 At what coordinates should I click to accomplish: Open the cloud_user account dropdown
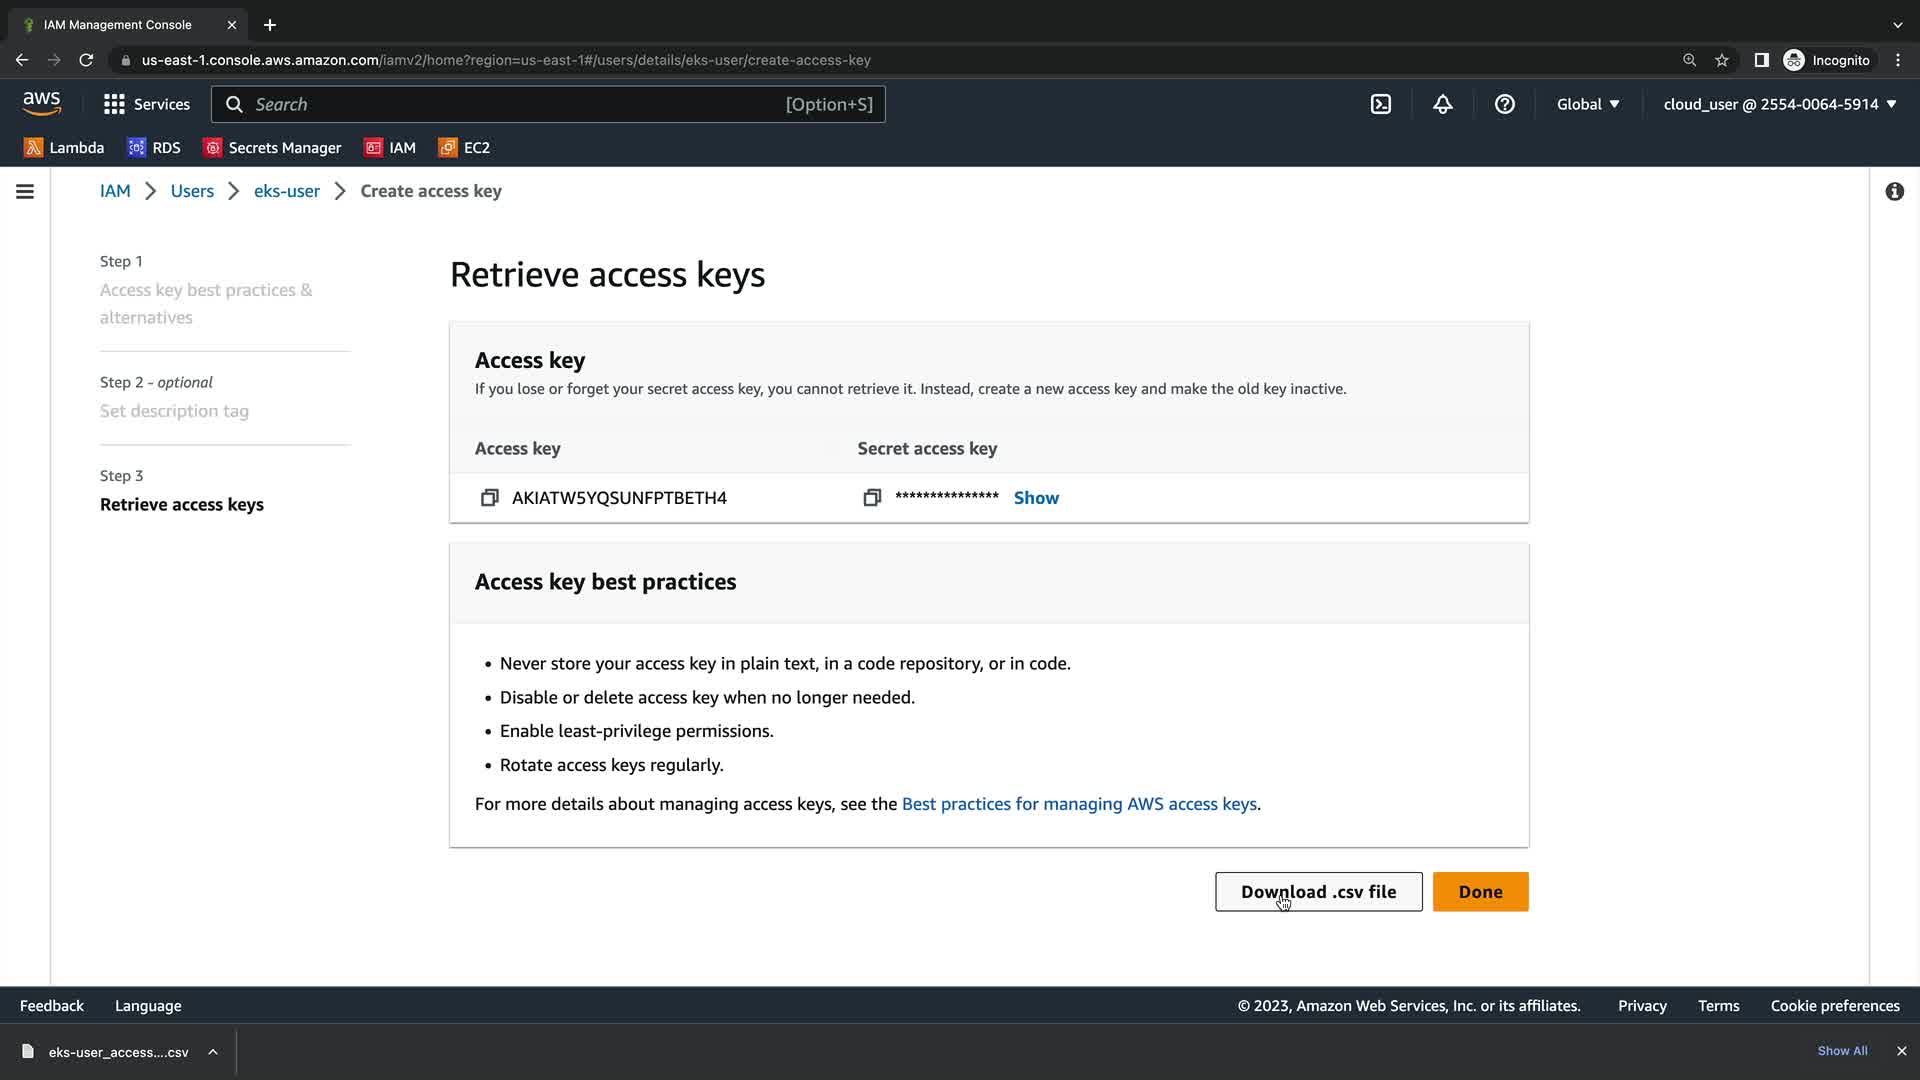click(1779, 104)
